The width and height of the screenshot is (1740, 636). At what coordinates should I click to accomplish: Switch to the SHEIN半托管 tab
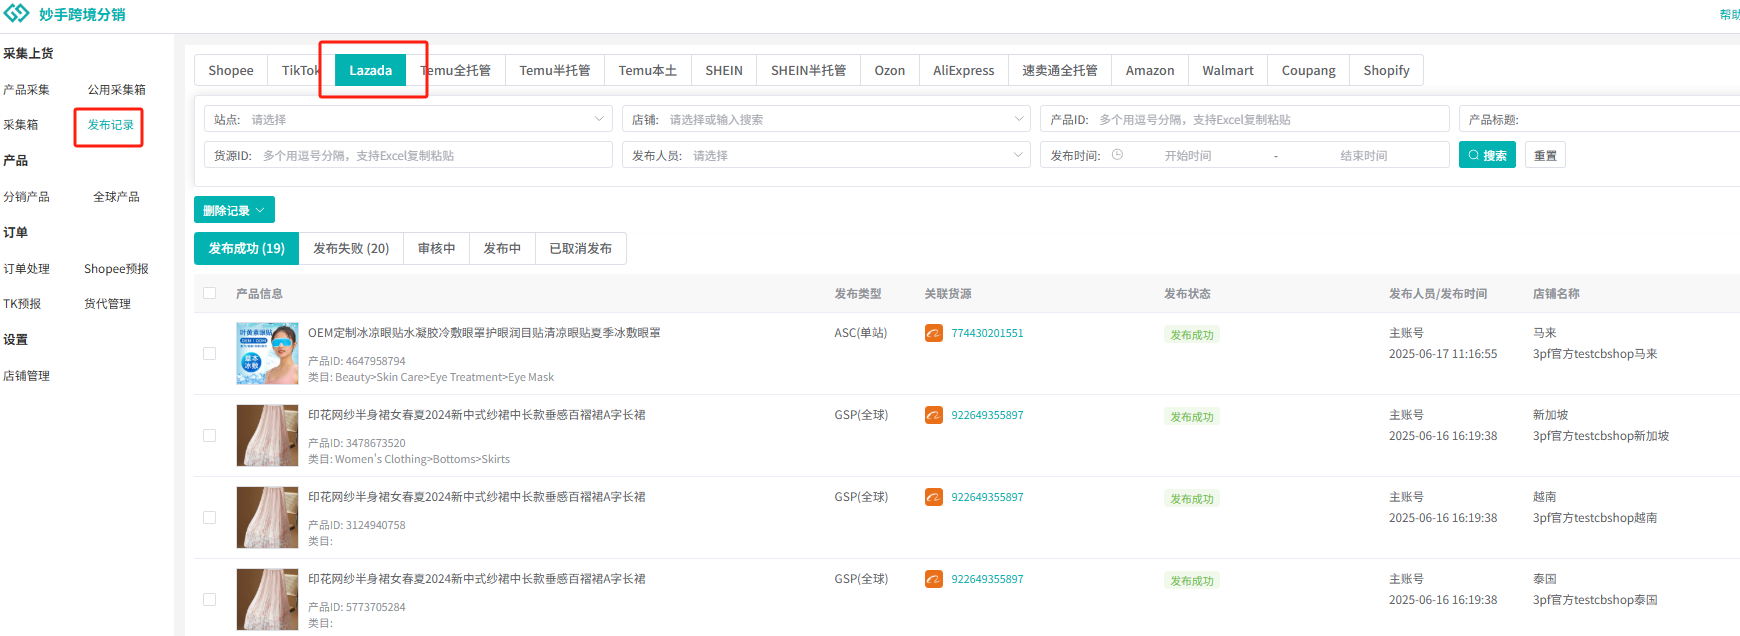point(809,70)
